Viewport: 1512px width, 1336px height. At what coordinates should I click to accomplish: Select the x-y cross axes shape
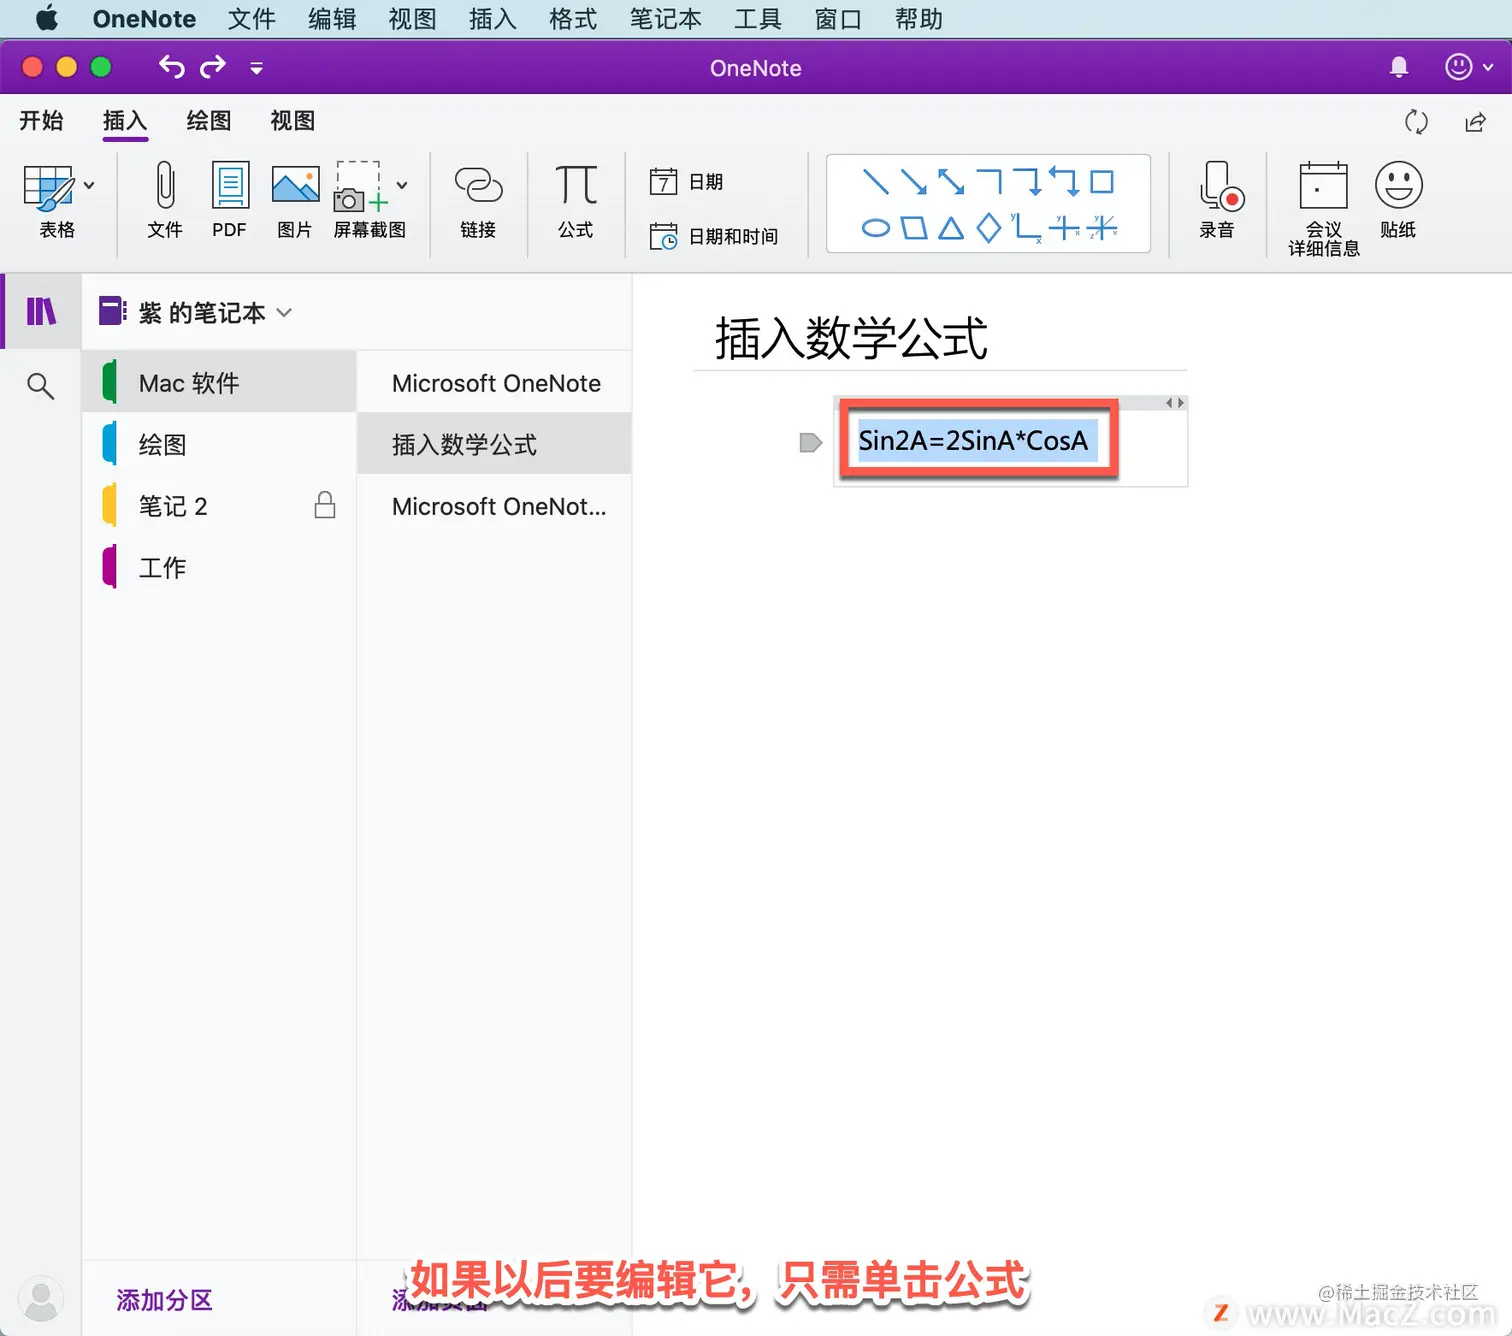pos(1064,228)
